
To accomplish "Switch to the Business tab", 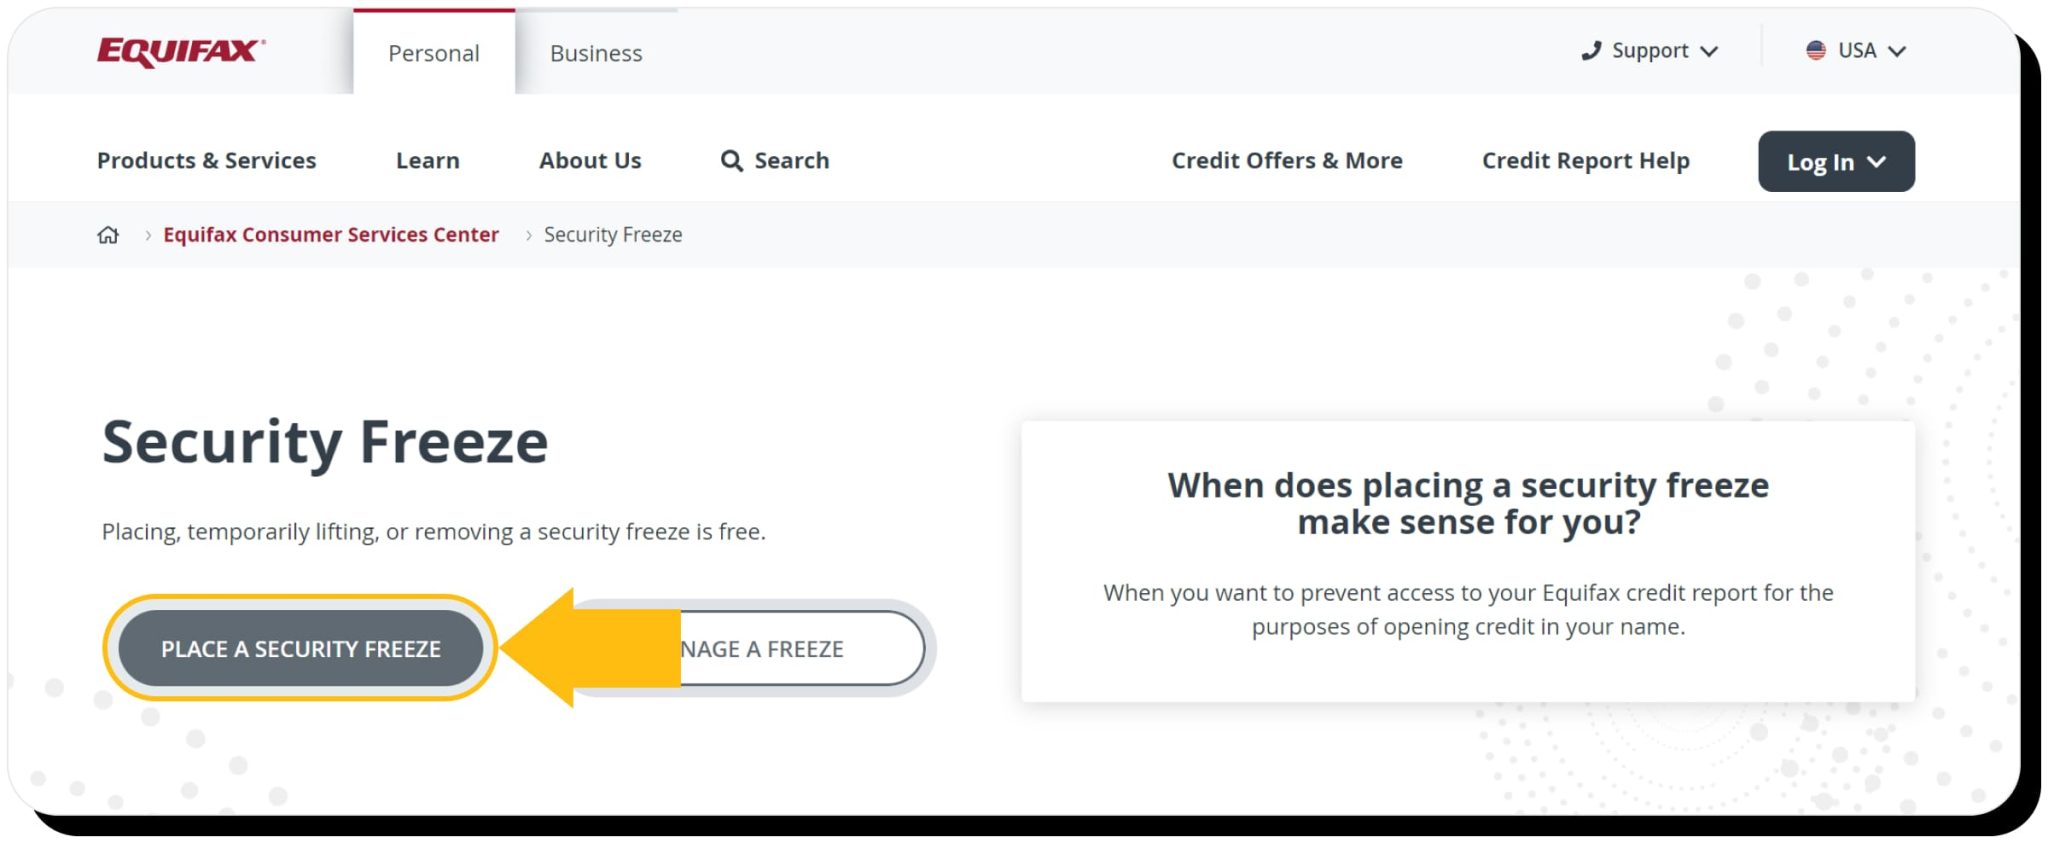I will [x=596, y=53].
